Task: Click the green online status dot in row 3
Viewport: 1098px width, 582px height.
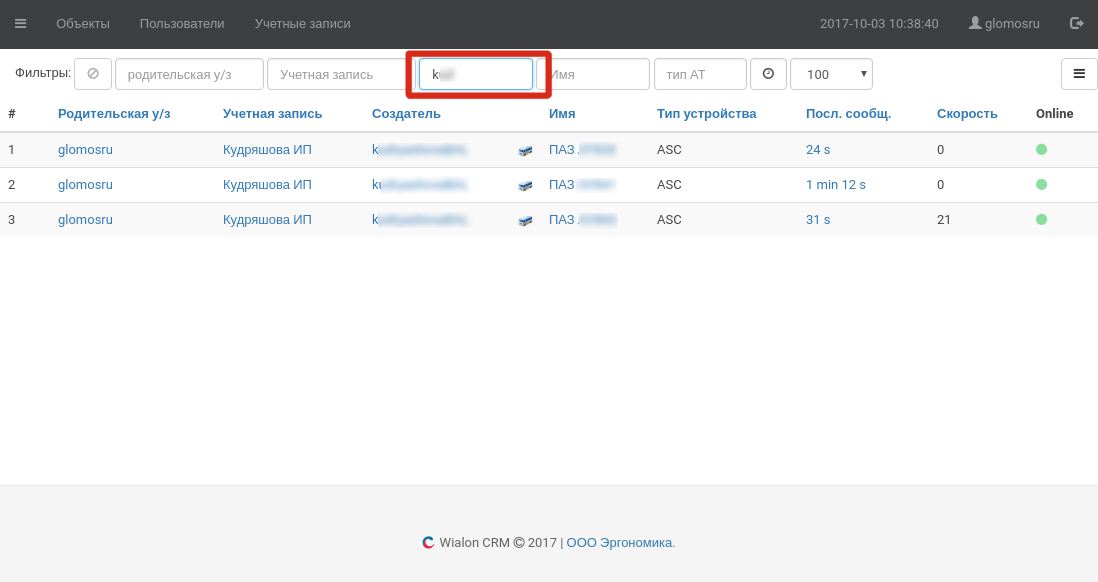Action: click(x=1041, y=219)
